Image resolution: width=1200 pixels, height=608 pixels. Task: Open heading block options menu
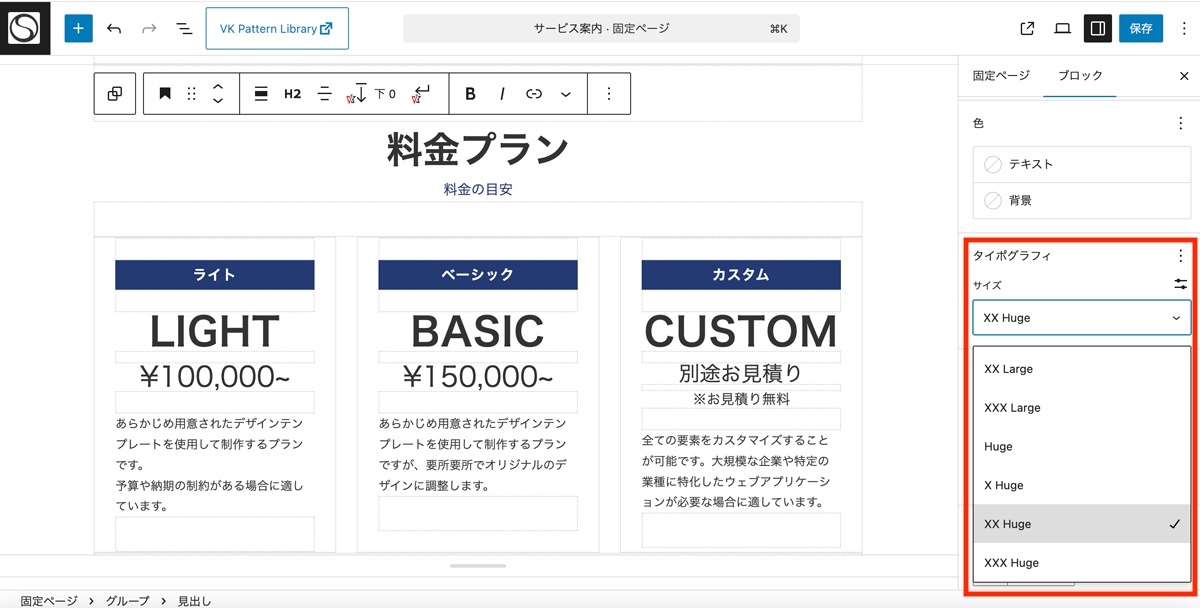(609, 94)
